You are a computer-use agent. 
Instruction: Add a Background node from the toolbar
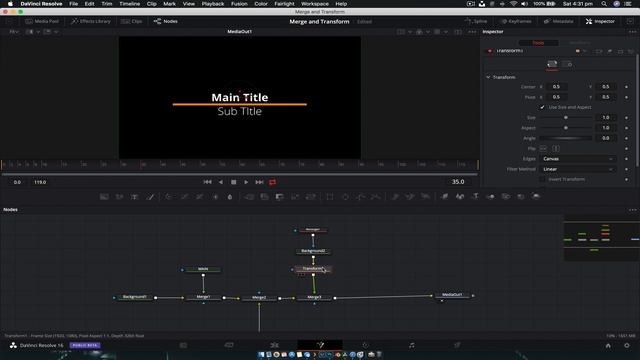coord(104,197)
